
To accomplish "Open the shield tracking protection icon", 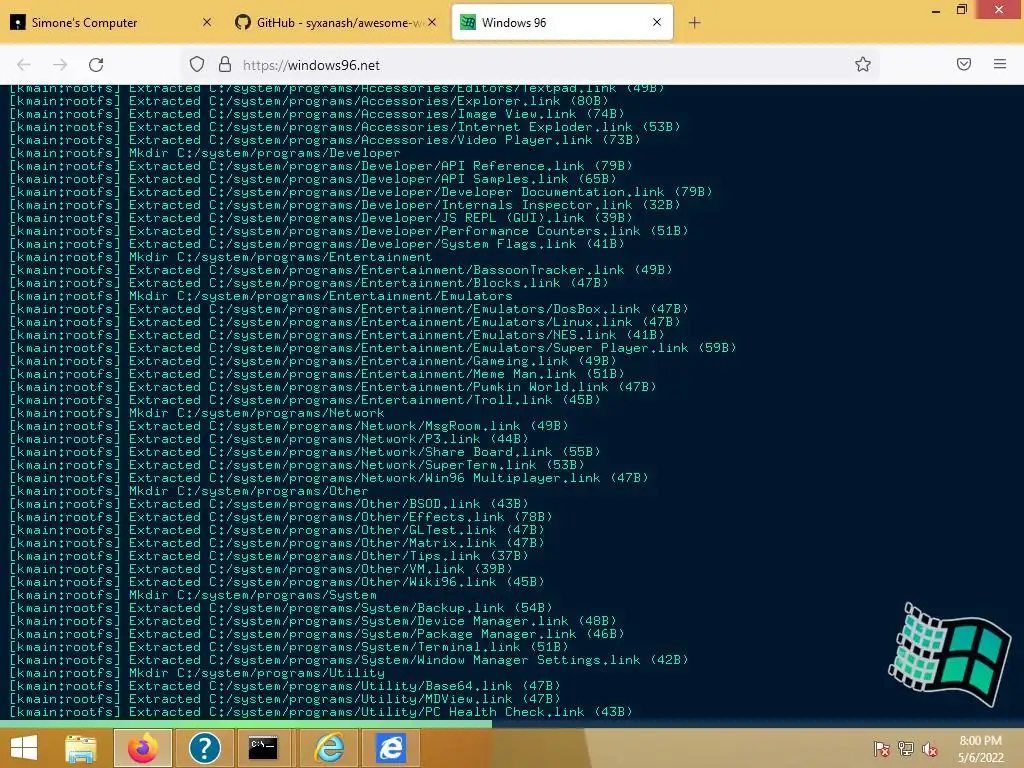I will [197, 64].
